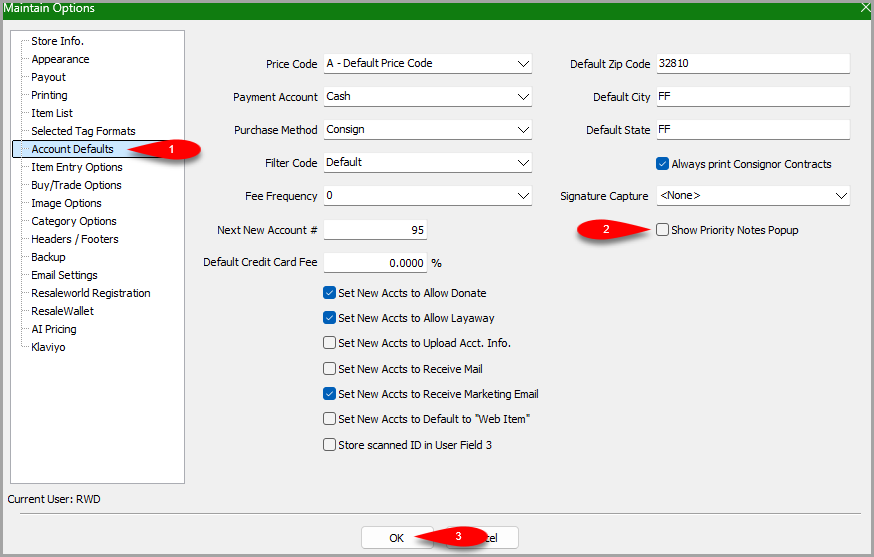Open Category Options page

(74, 221)
